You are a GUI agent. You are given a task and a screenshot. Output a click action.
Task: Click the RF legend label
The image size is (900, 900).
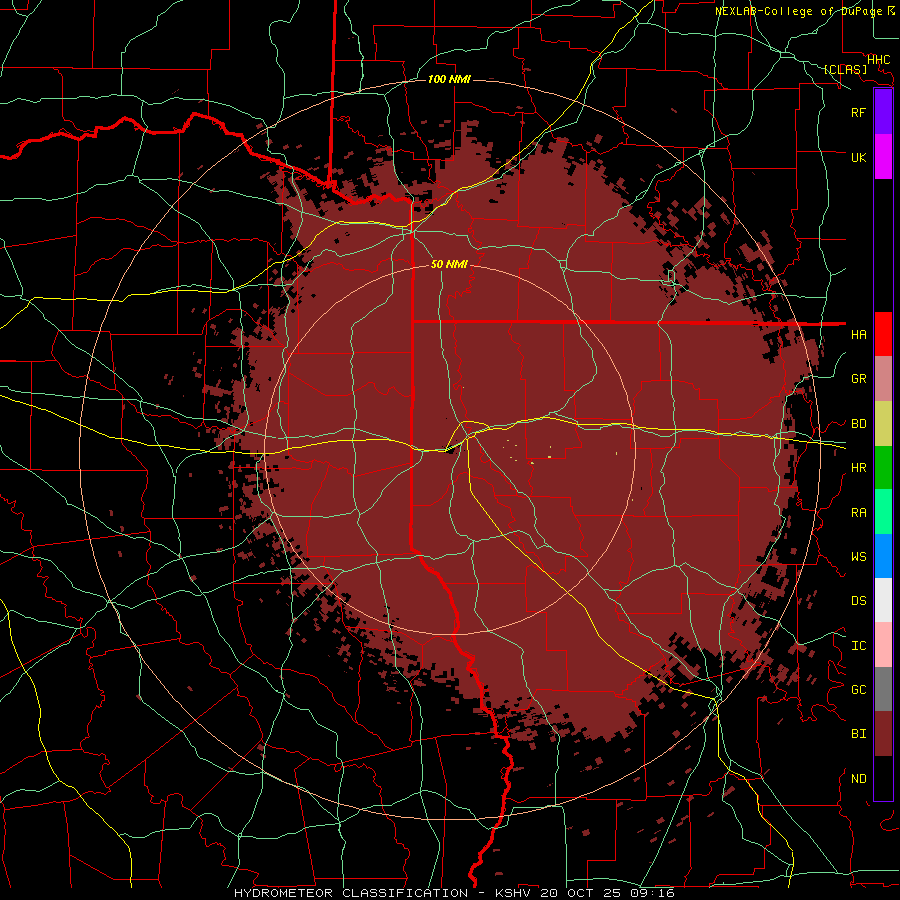pyautogui.click(x=858, y=112)
